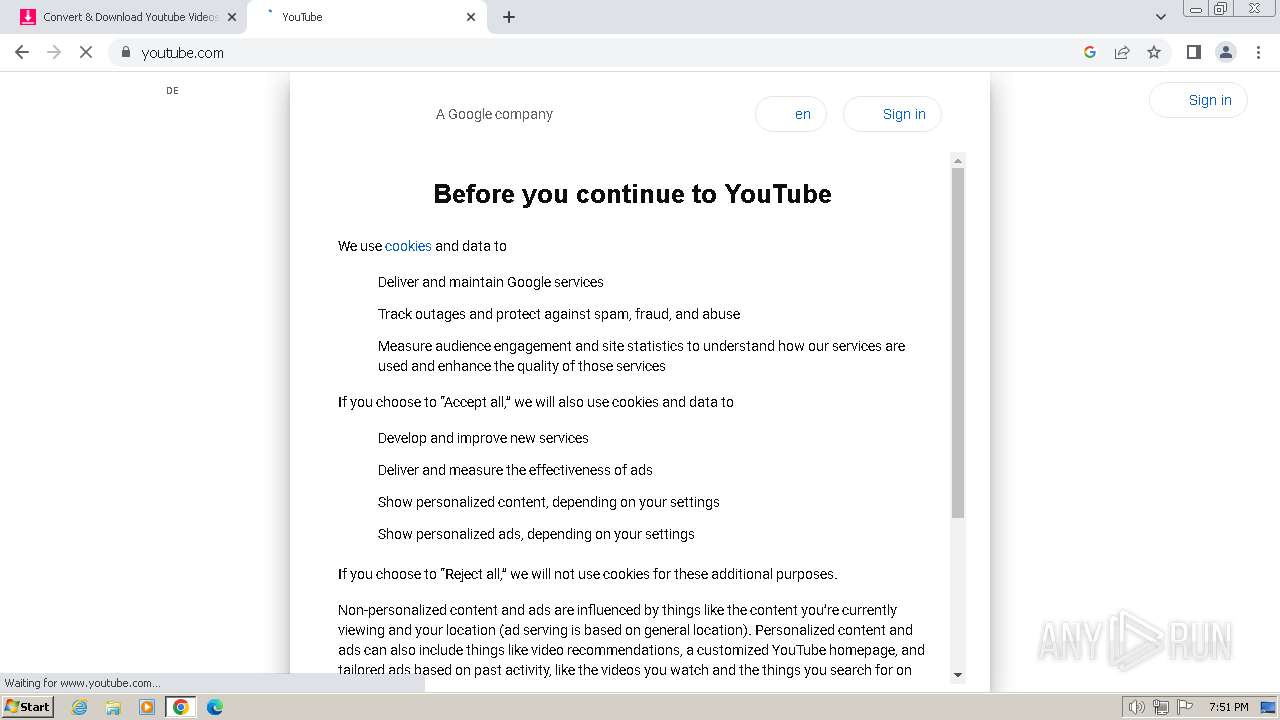The width and height of the screenshot is (1280, 720).
Task: Click 'Deliver and measure the effectiveness of ads'
Action: pyautogui.click(x=515, y=470)
